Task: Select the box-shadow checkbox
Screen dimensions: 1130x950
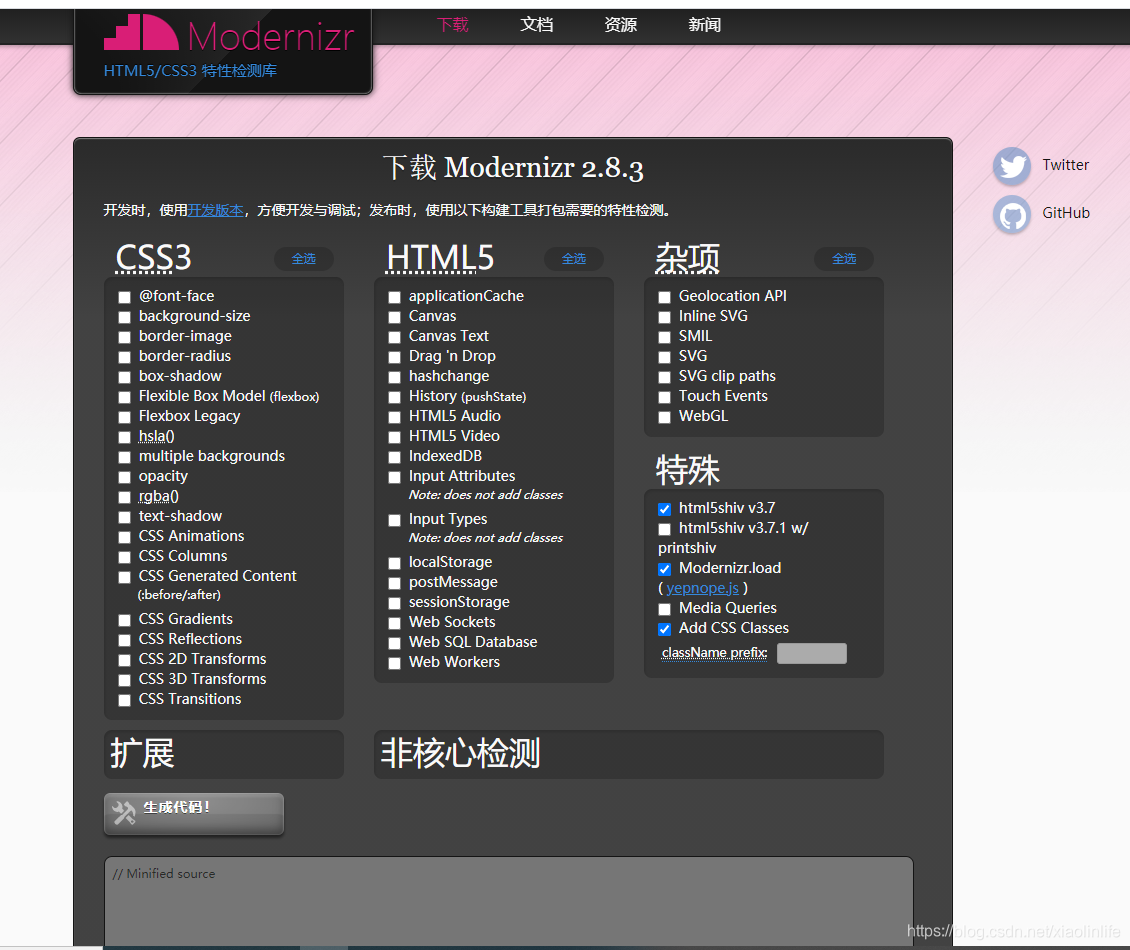Action: click(x=125, y=377)
